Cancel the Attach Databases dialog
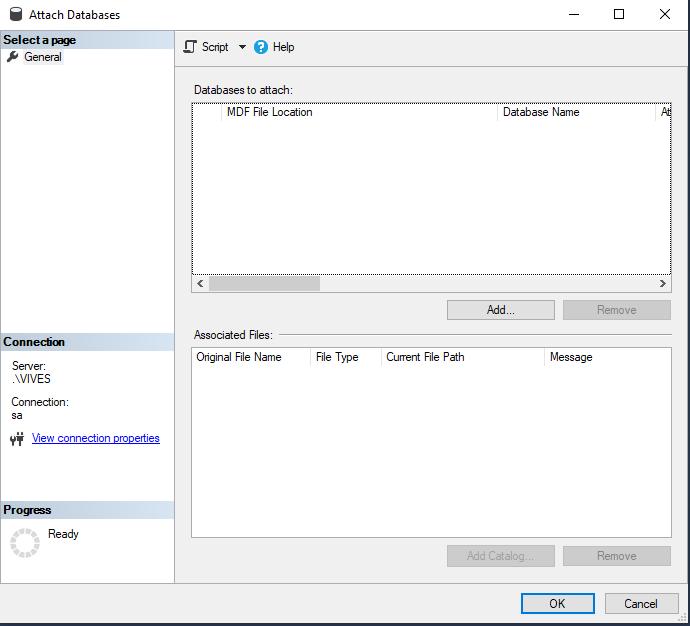Screen dimensions: 690x626 (641, 604)
